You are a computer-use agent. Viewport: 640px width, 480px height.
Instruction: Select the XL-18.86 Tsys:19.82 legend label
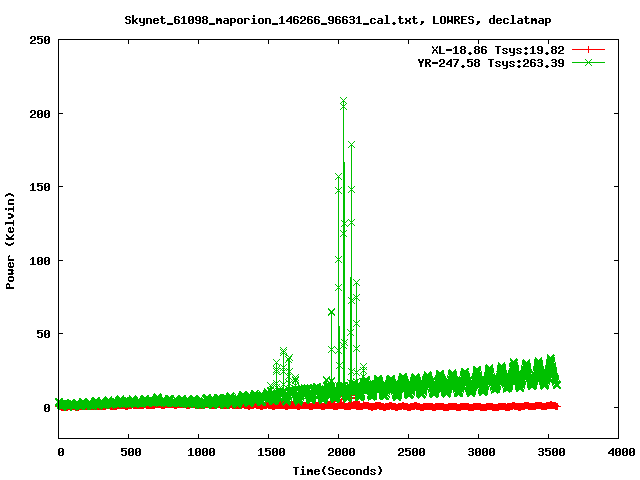[x=497, y=49]
